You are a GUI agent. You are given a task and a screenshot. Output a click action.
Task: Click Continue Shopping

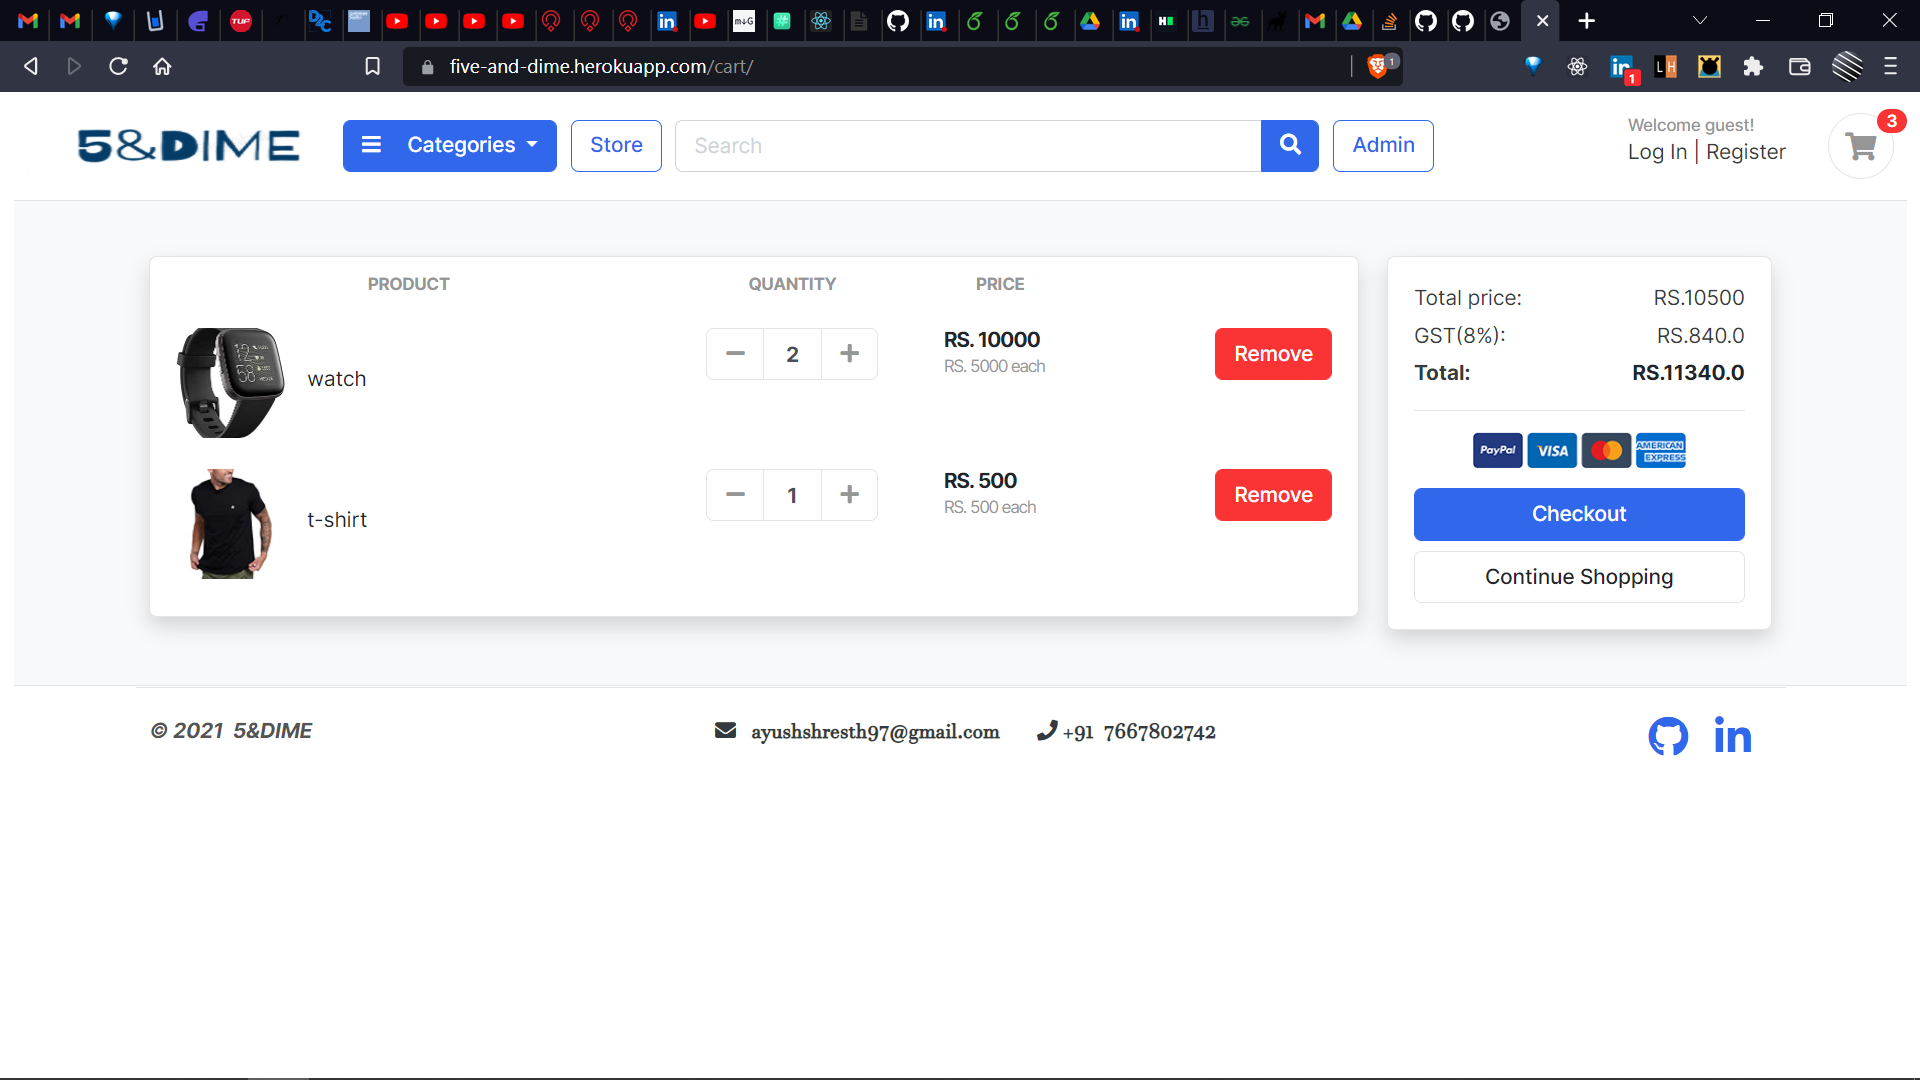[1578, 577]
